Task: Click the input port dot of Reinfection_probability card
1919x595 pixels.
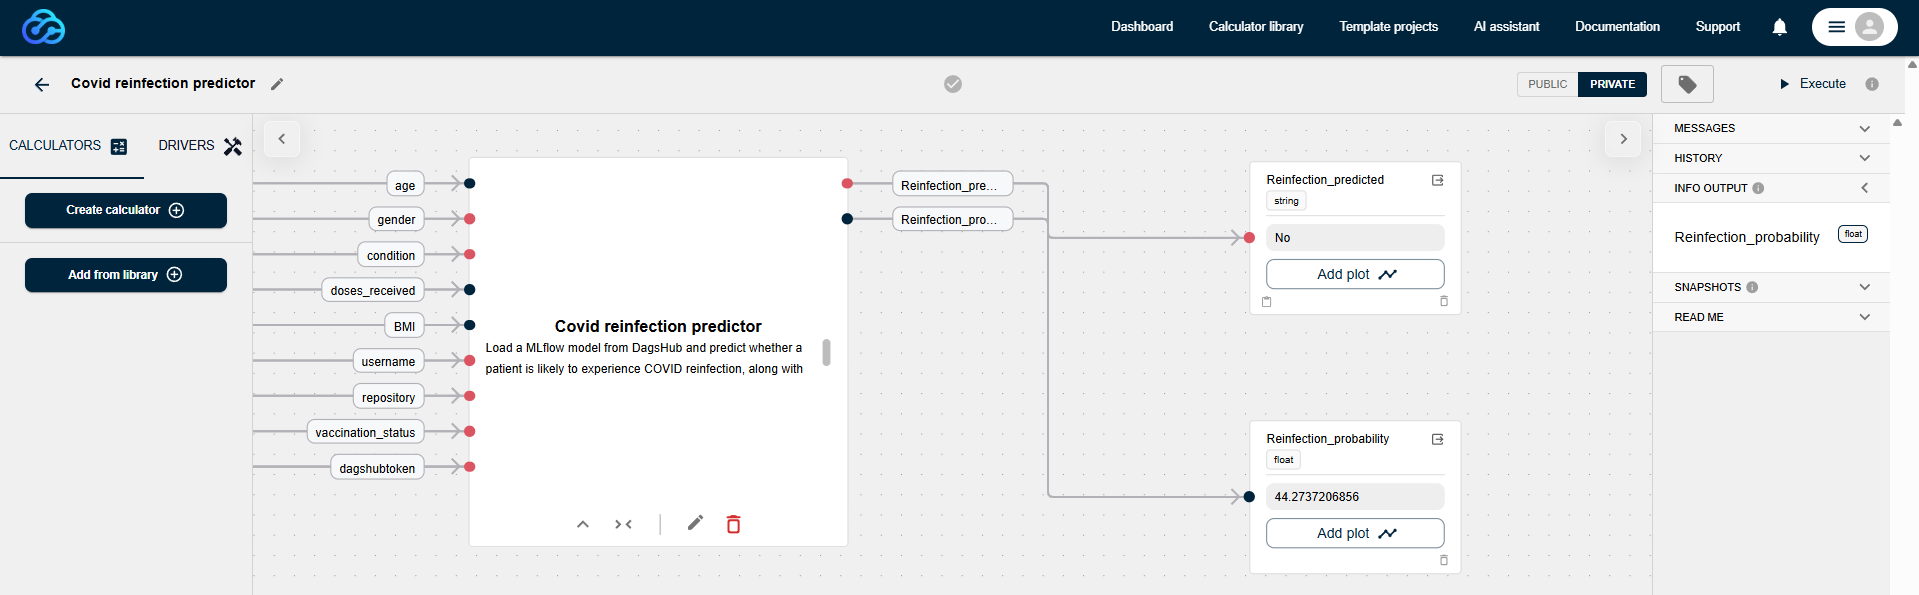Action: point(1249,497)
